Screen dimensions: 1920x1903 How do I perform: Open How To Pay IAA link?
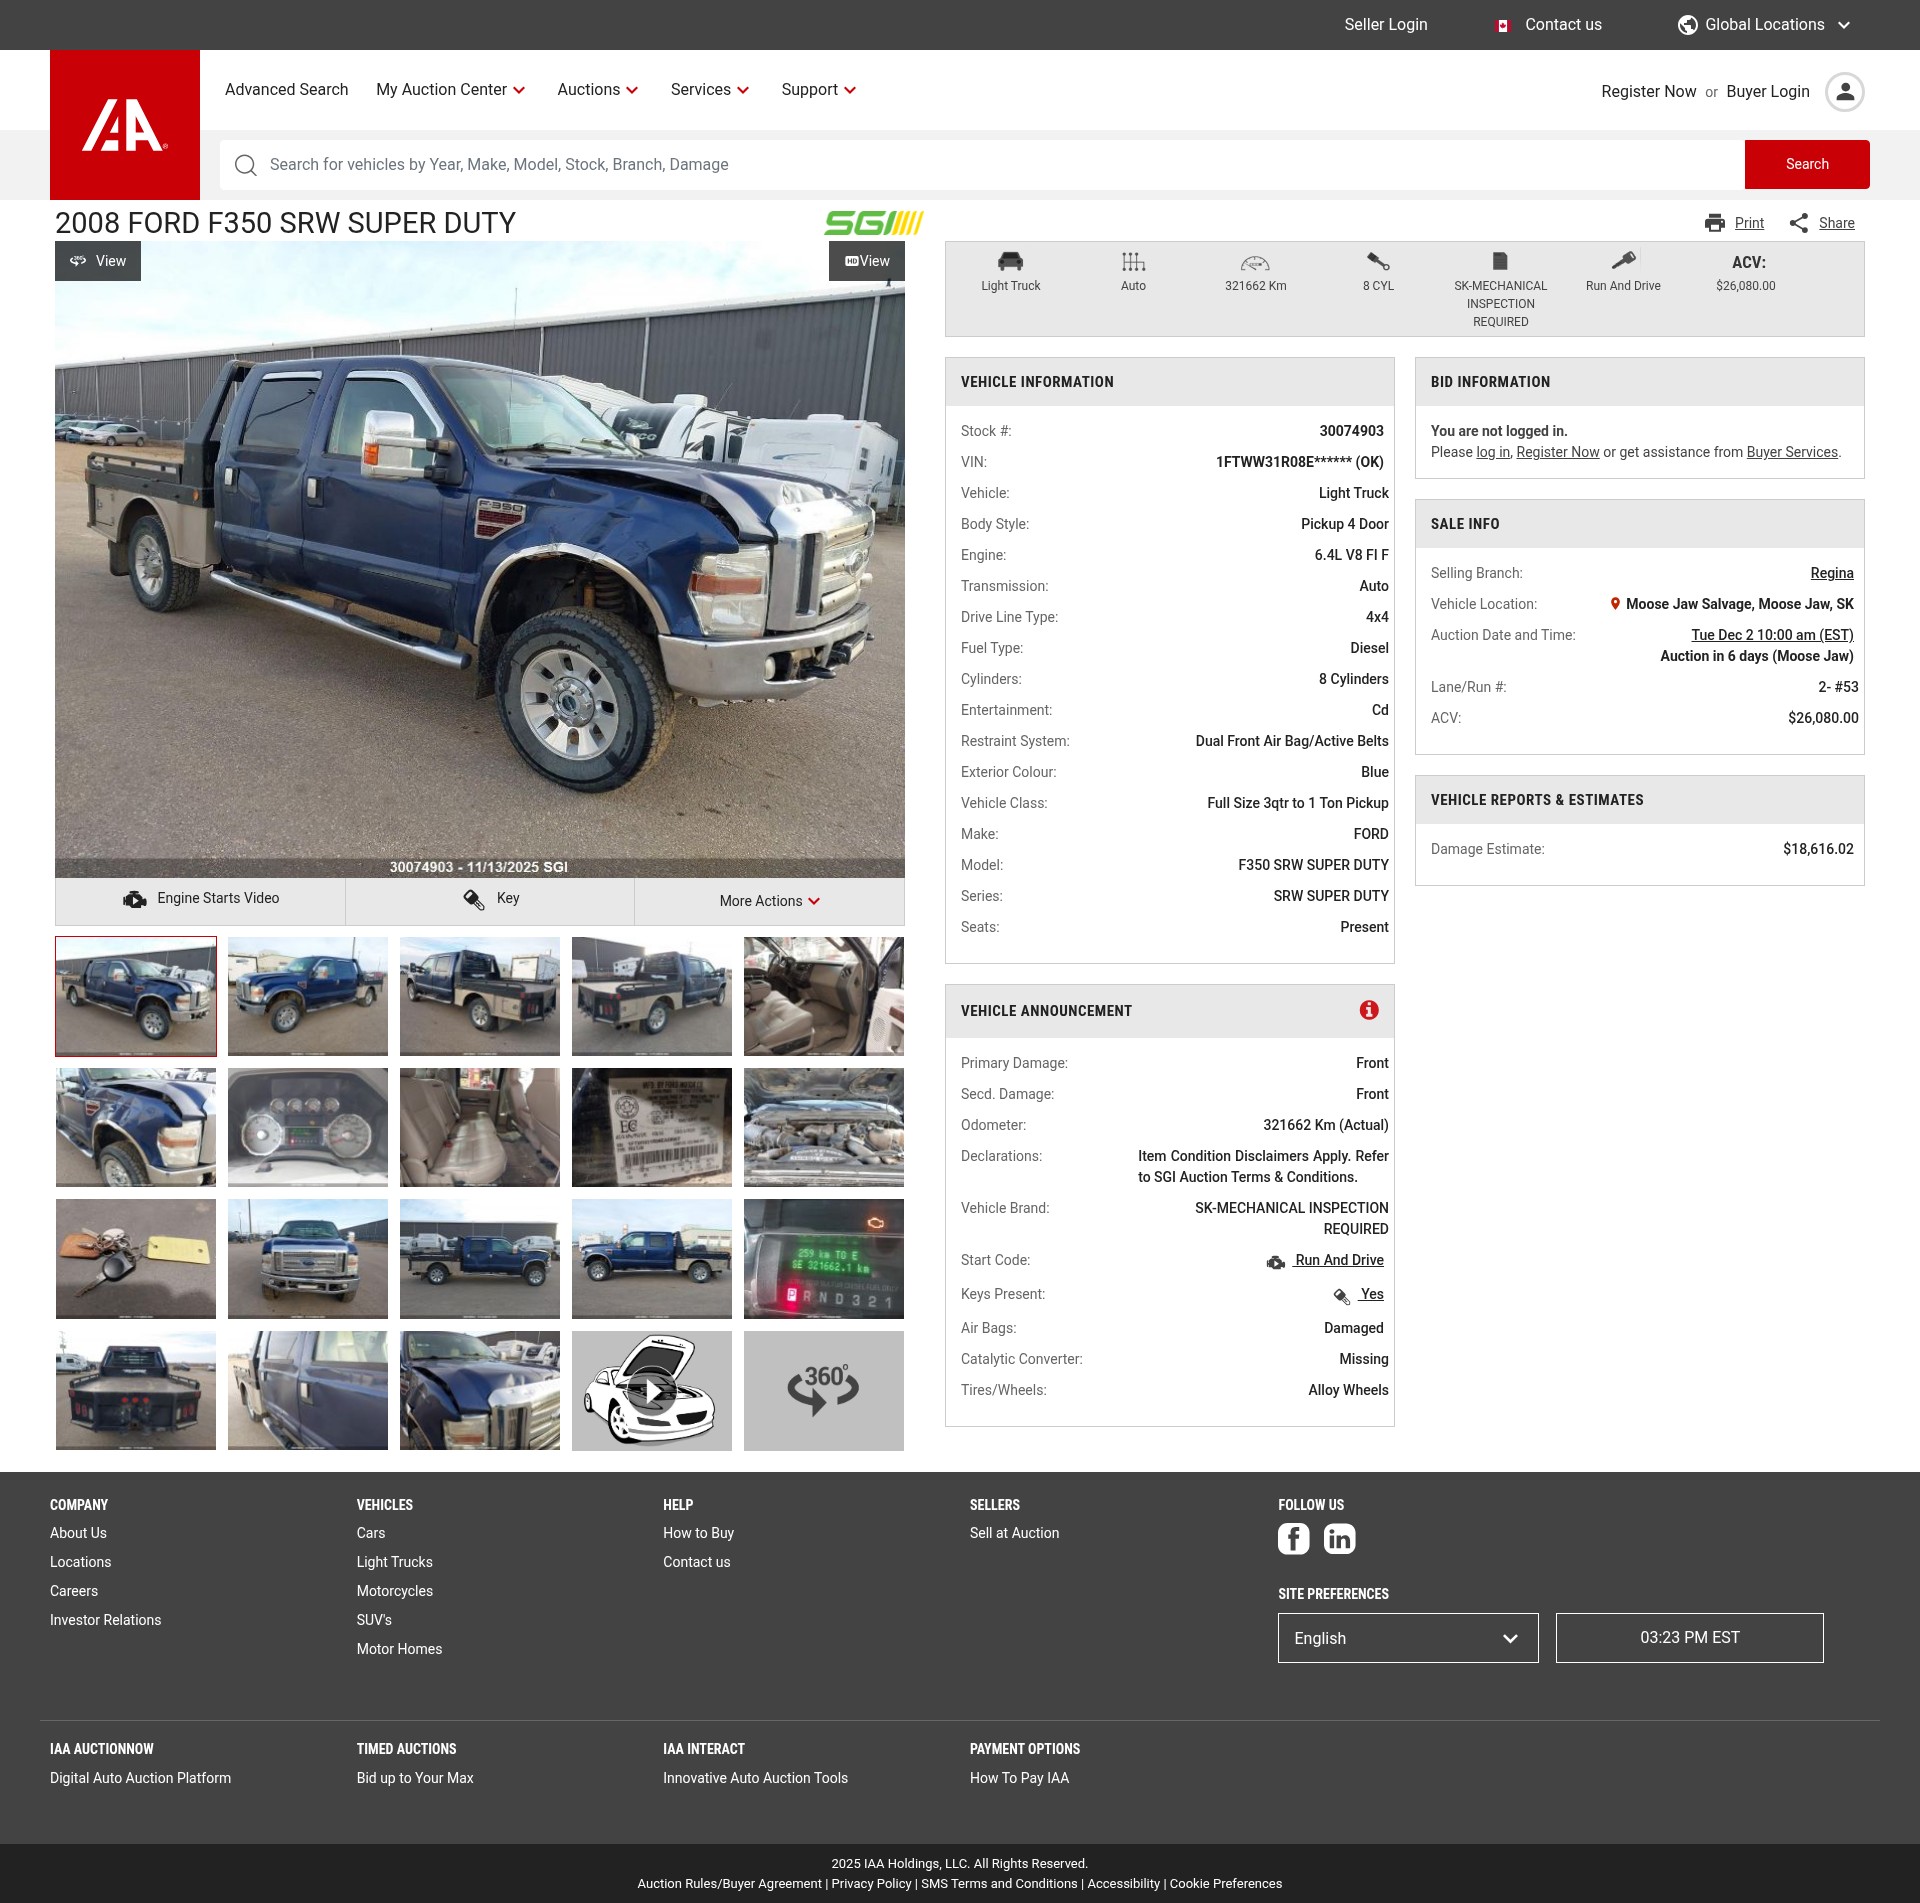click(x=1019, y=1778)
